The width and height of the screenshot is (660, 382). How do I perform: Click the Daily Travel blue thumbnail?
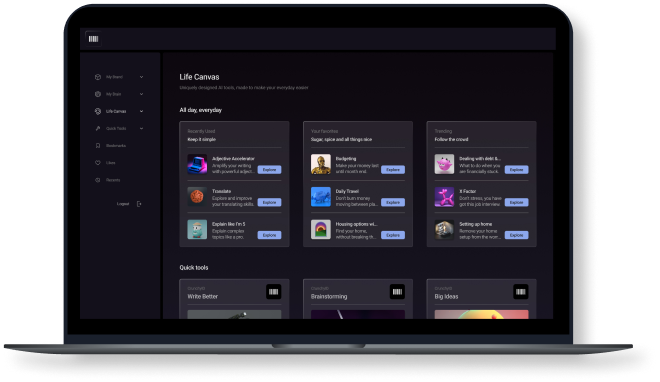pos(321,197)
